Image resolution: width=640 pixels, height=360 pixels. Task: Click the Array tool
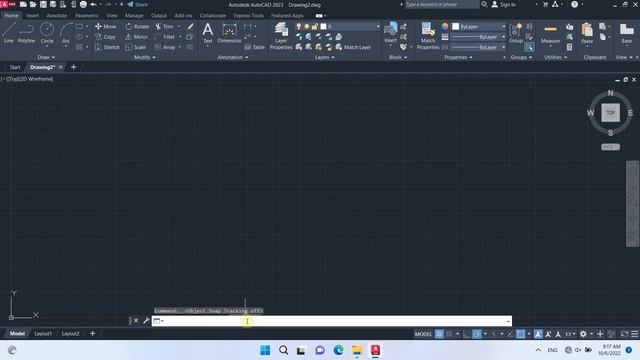pyautogui.click(x=165, y=47)
